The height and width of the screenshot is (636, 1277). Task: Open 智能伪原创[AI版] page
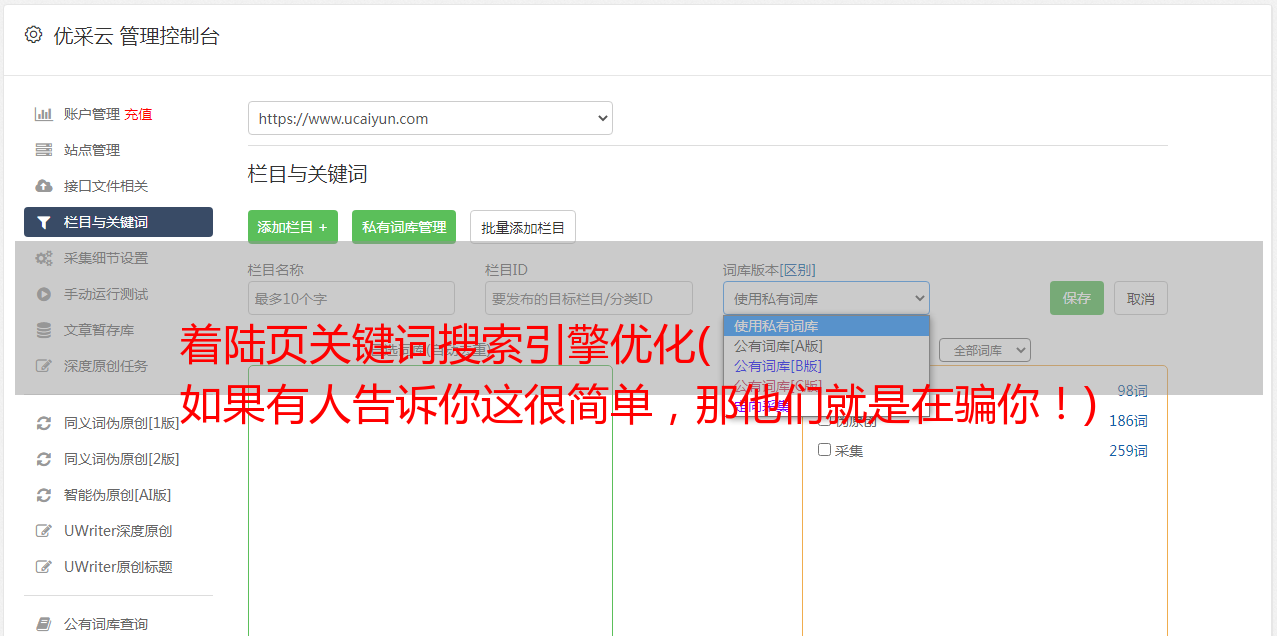pyautogui.click(x=118, y=495)
